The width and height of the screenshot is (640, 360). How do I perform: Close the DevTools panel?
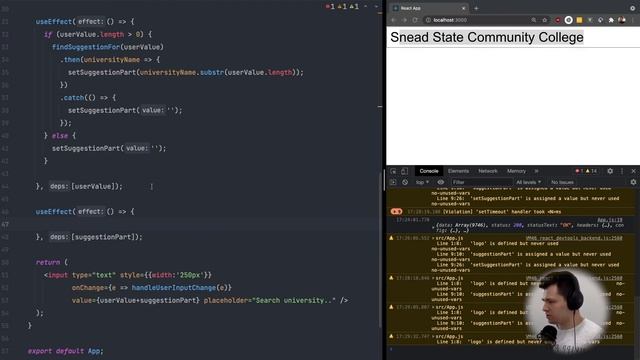(x=633, y=171)
